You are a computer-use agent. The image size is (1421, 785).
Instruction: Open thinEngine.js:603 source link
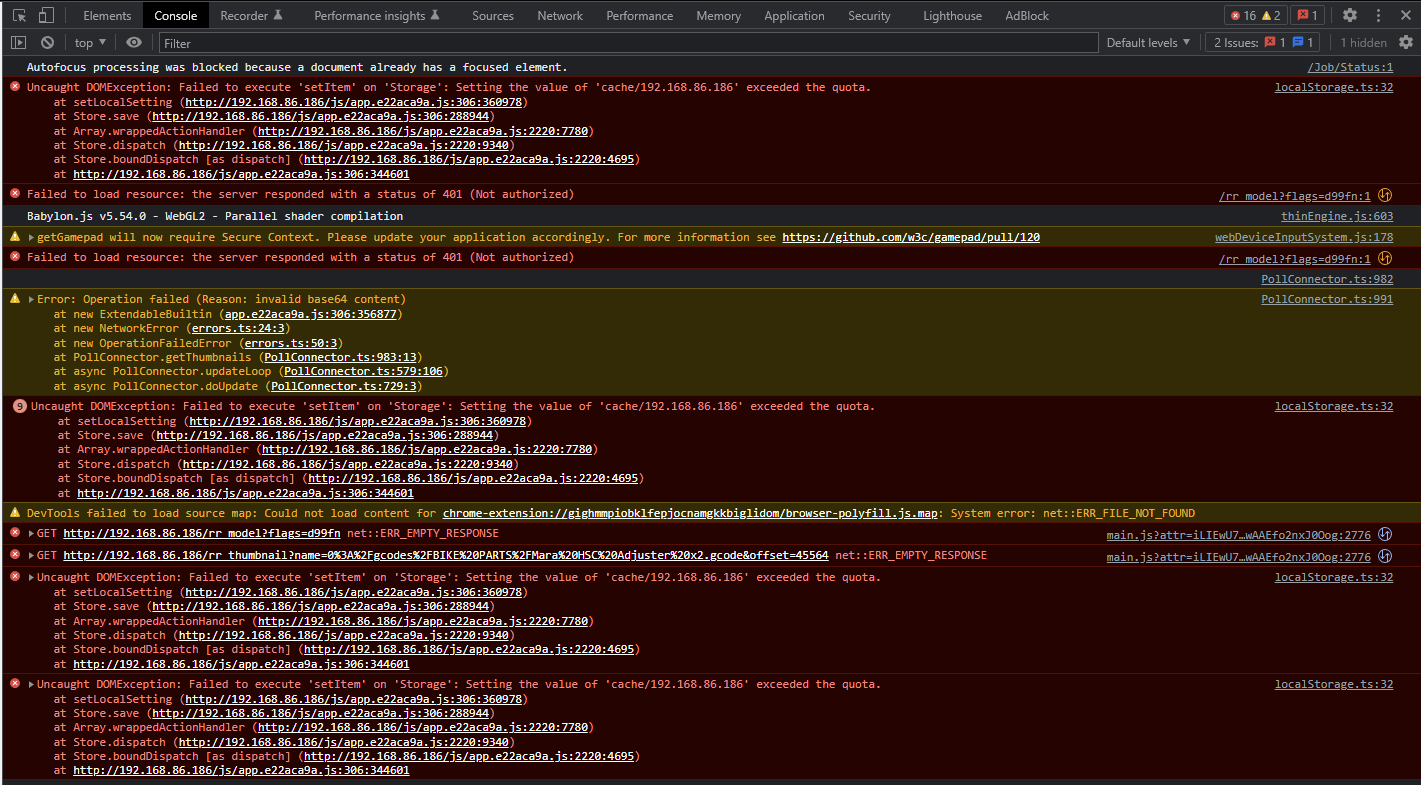coord(1337,216)
